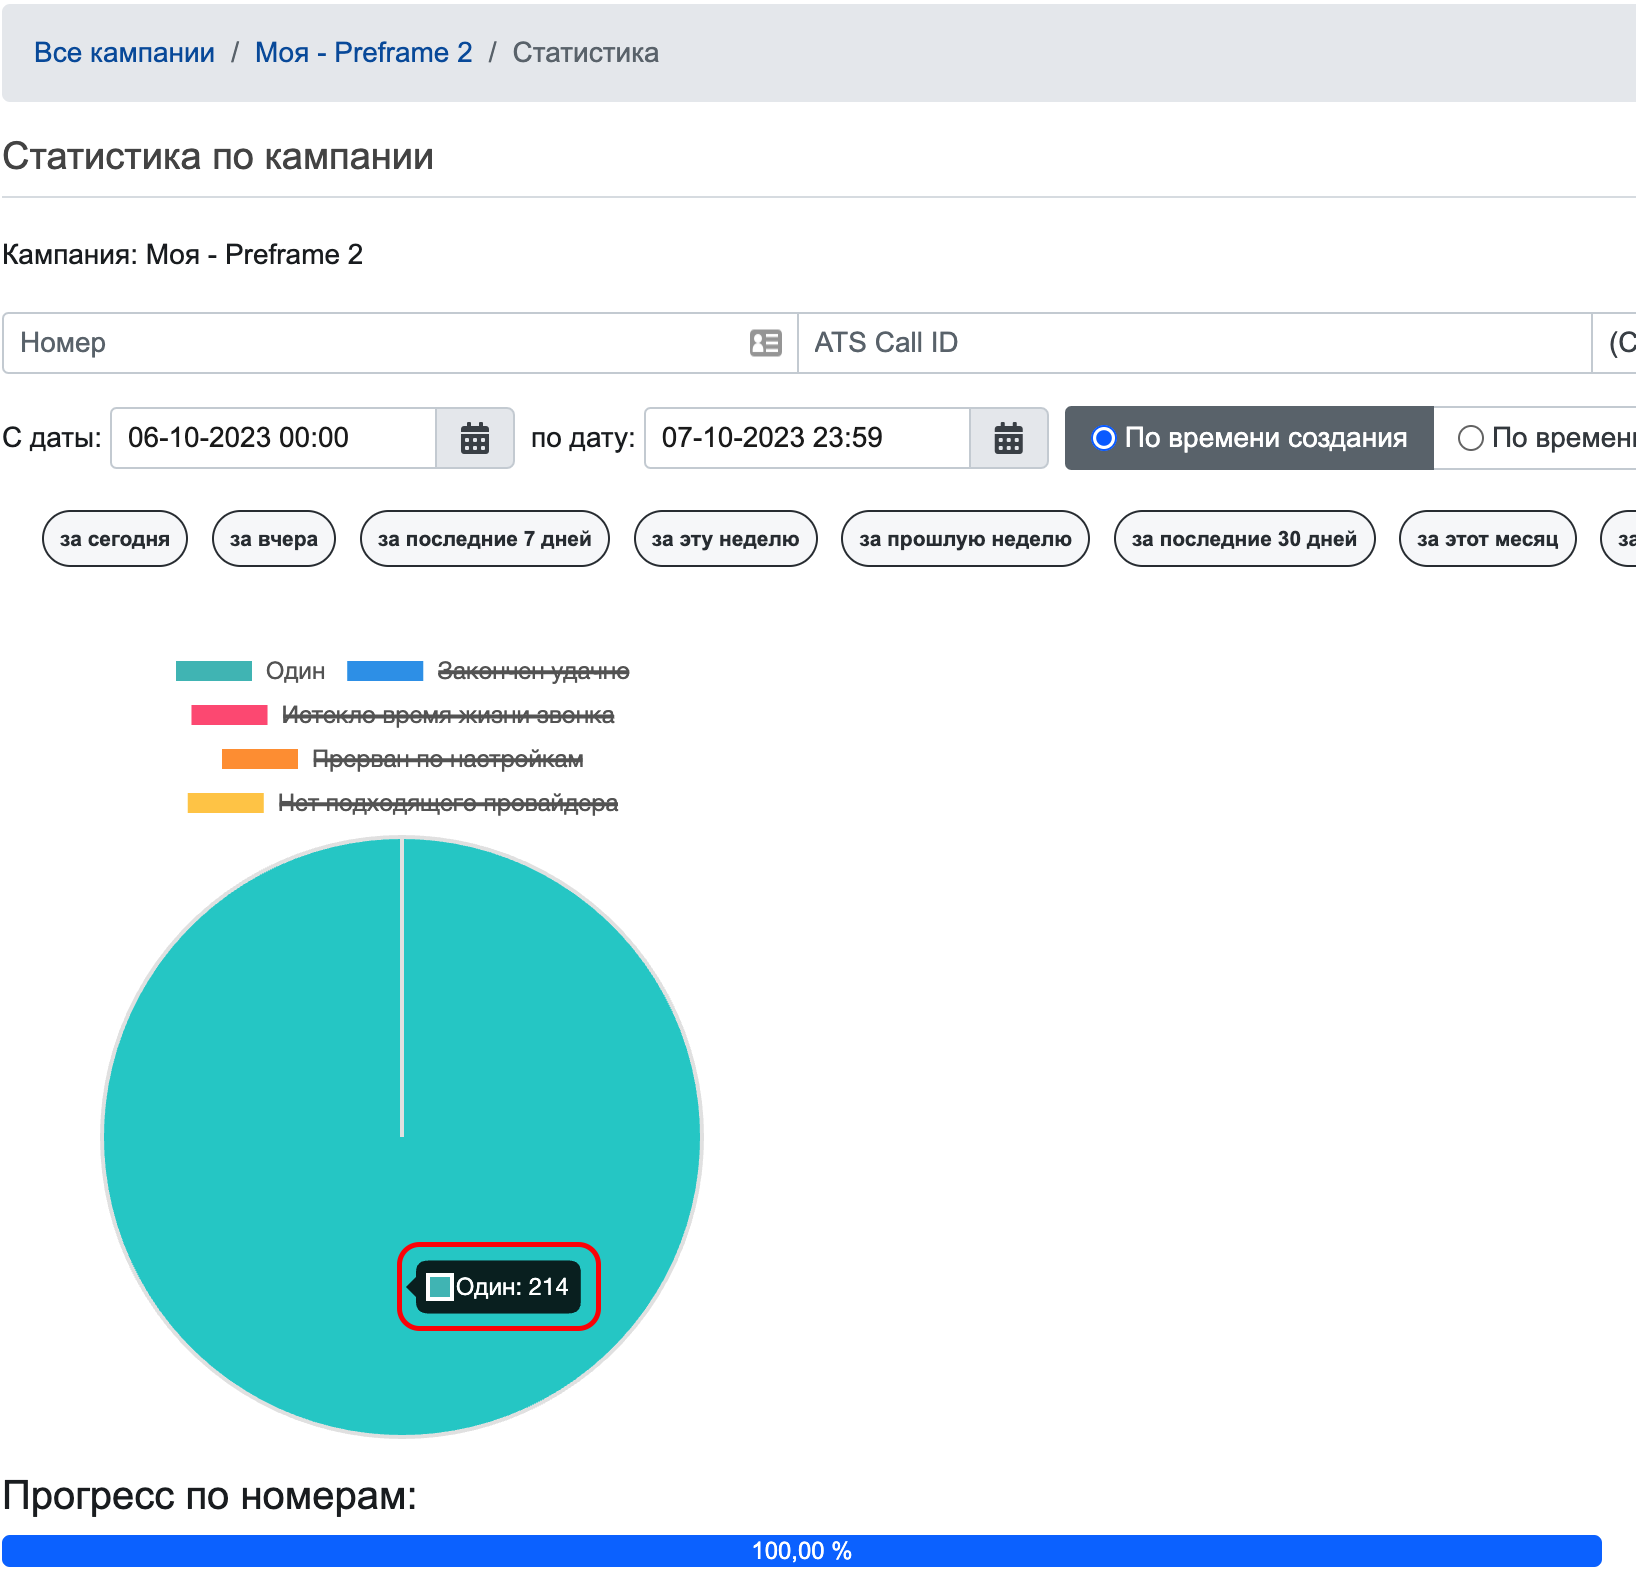Select the 'По времени создания' radio option
The width and height of the screenshot is (1636, 1582).
click(x=1104, y=438)
